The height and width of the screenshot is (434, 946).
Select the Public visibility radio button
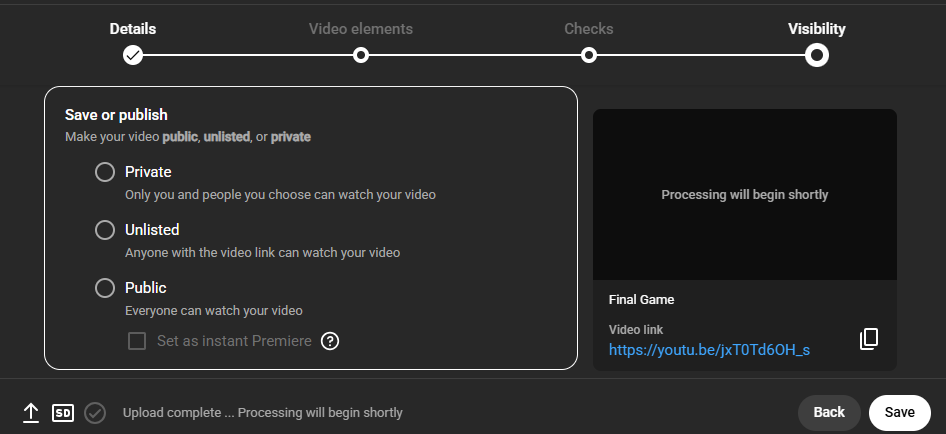[105, 288]
